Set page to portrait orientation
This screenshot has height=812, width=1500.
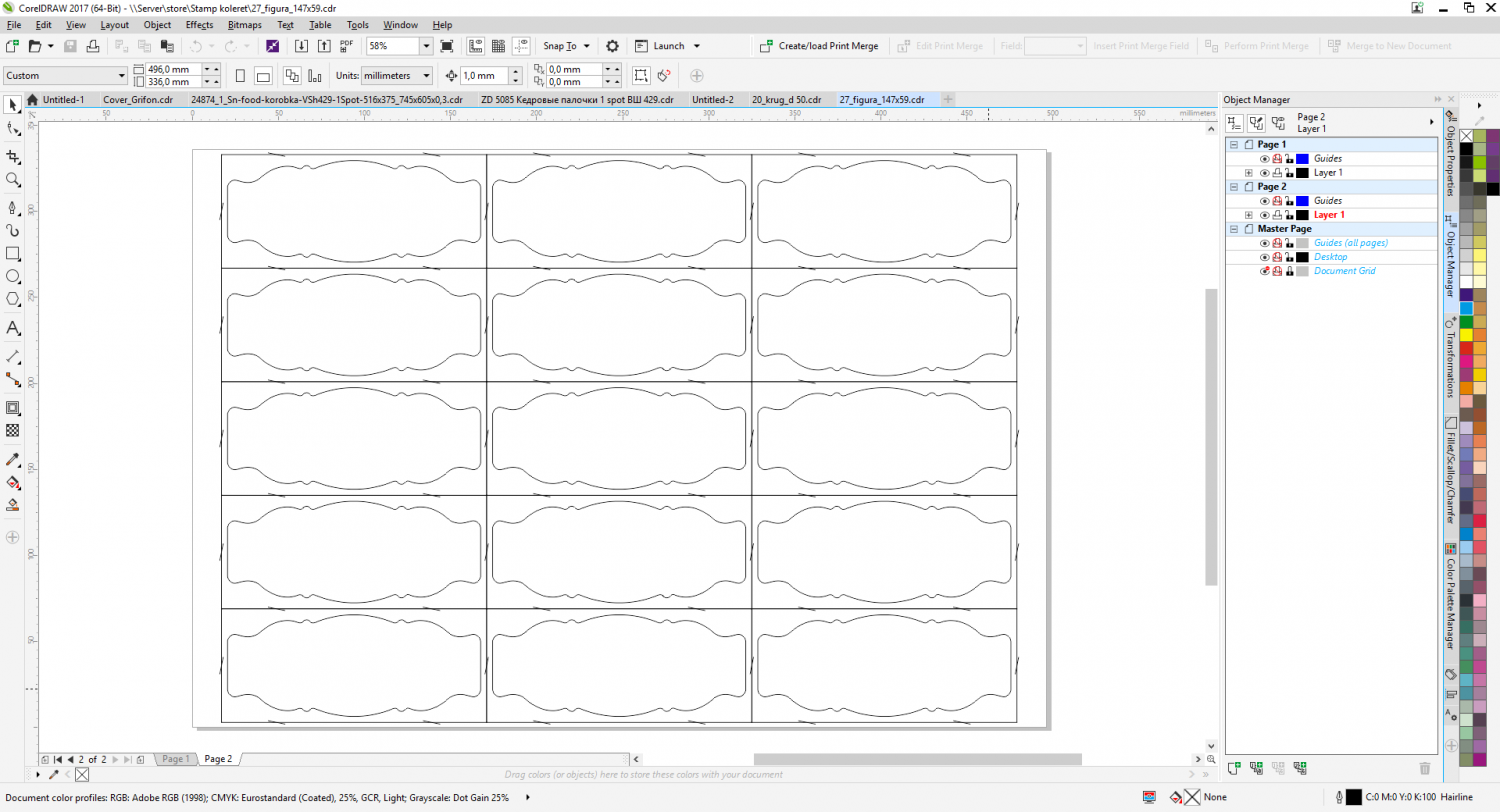click(240, 76)
